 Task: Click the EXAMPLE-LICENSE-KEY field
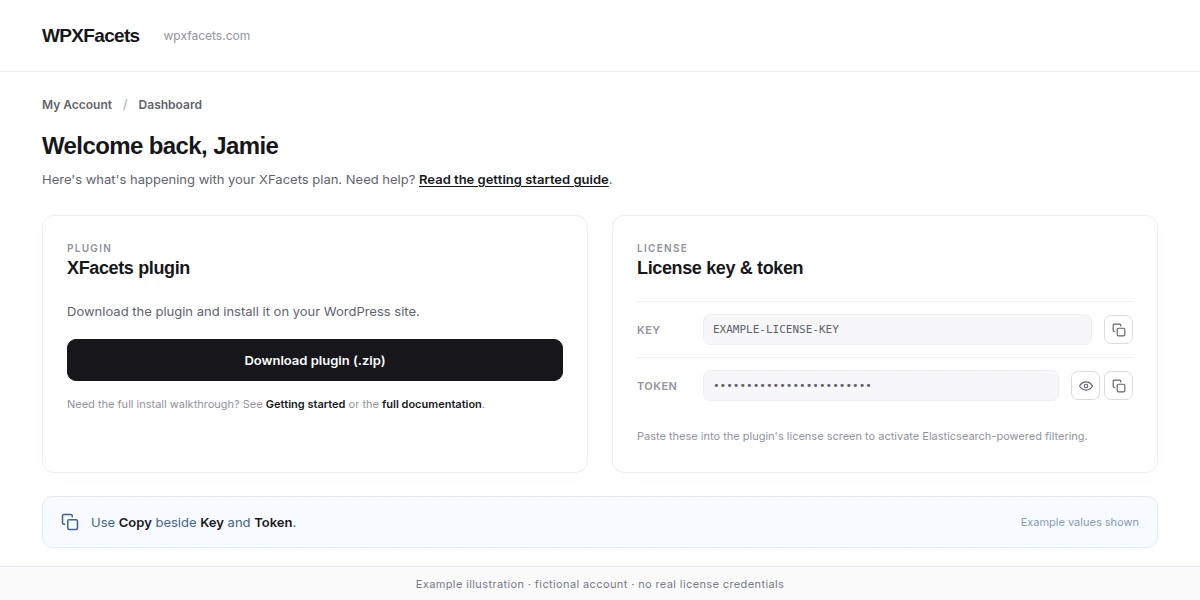tap(897, 330)
